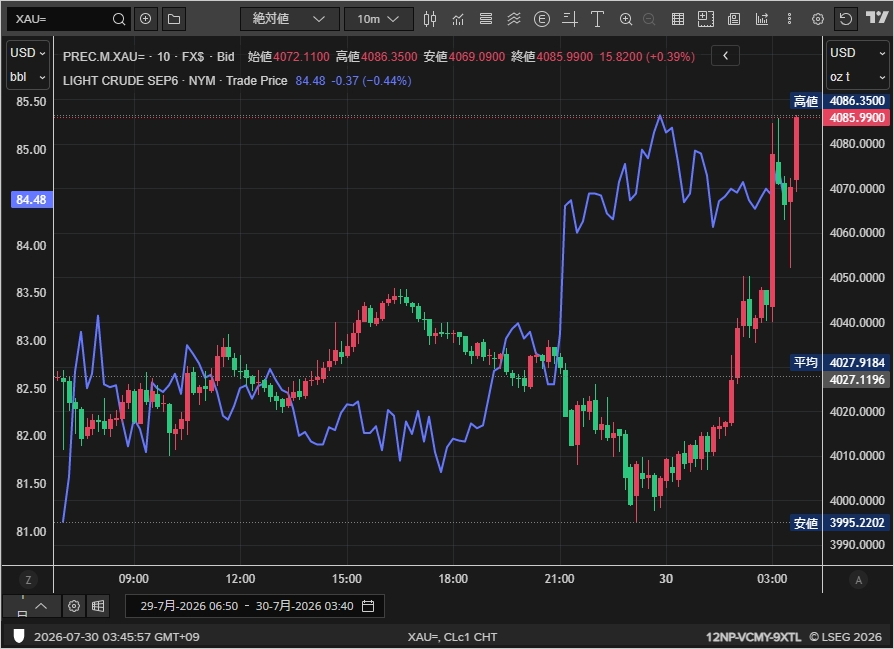Open left axis bbl unit dropdown
Viewport: 894px width, 649px height.
[28, 77]
